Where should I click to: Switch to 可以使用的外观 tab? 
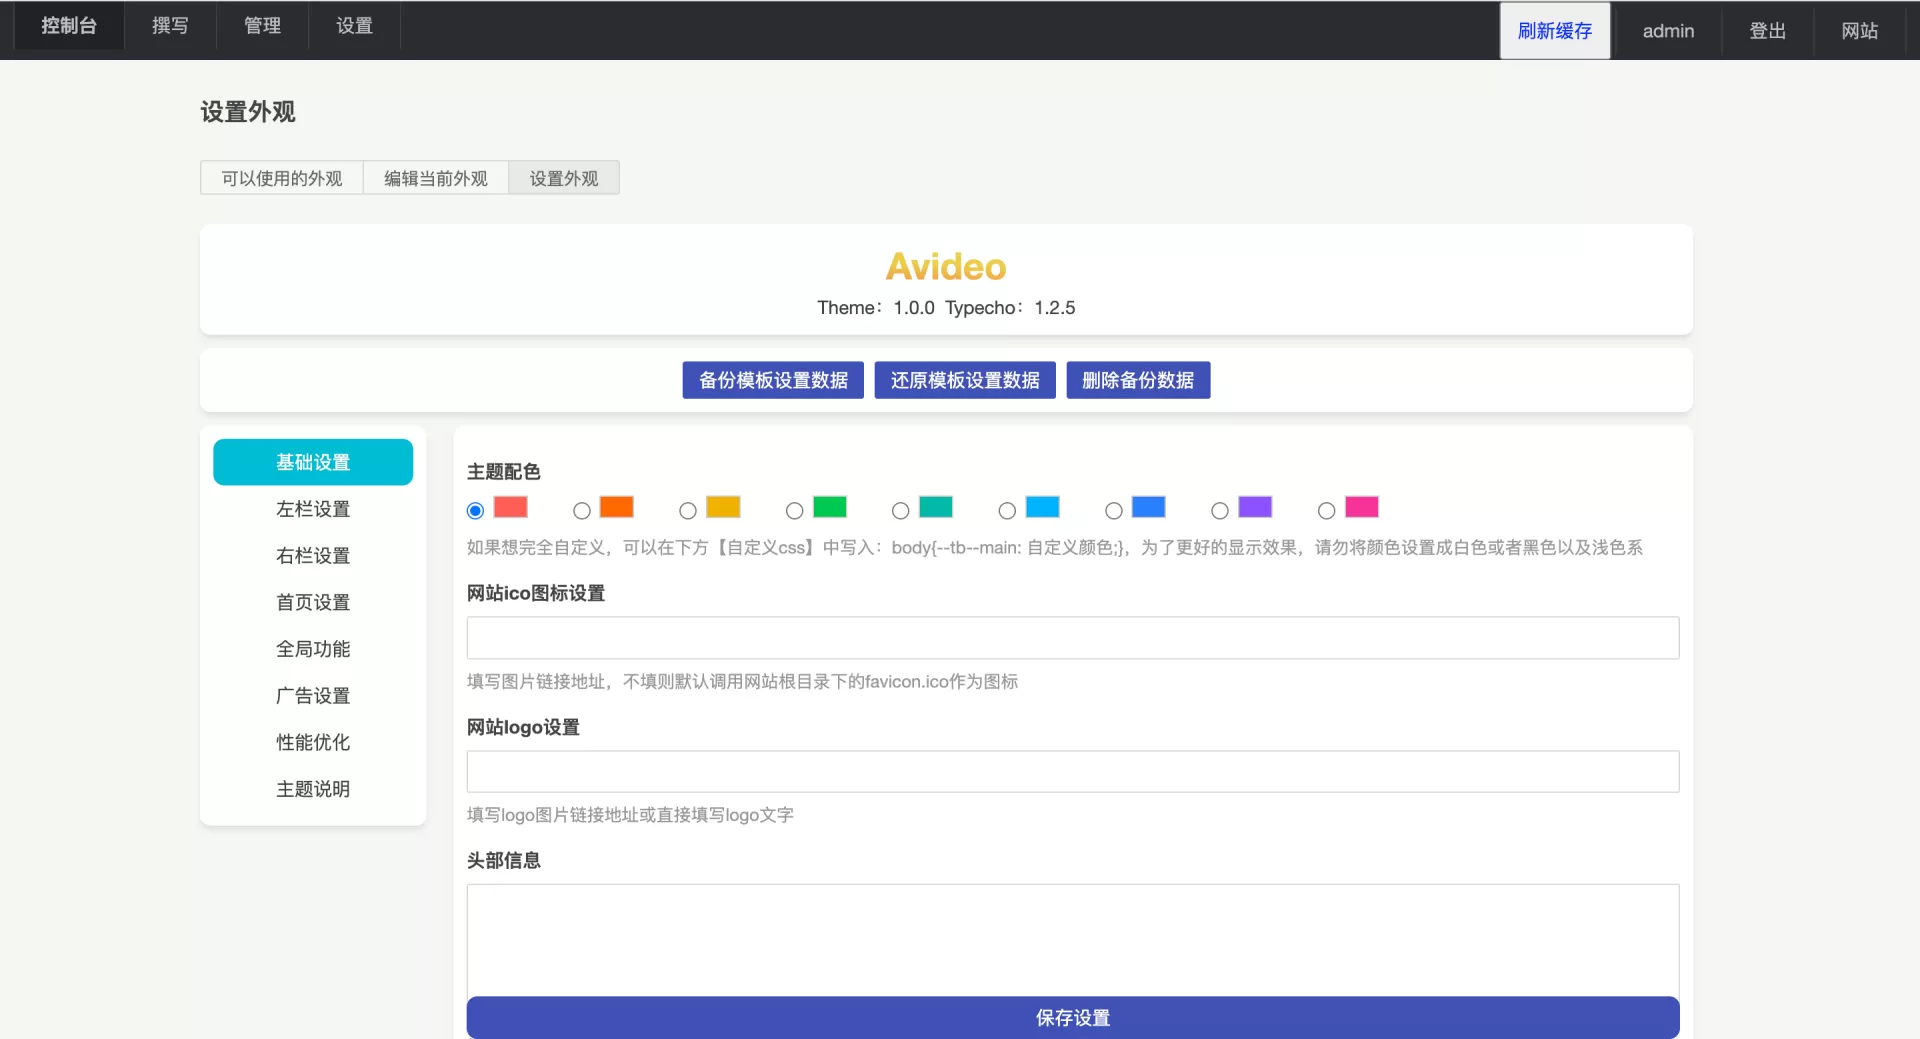pyautogui.click(x=282, y=178)
